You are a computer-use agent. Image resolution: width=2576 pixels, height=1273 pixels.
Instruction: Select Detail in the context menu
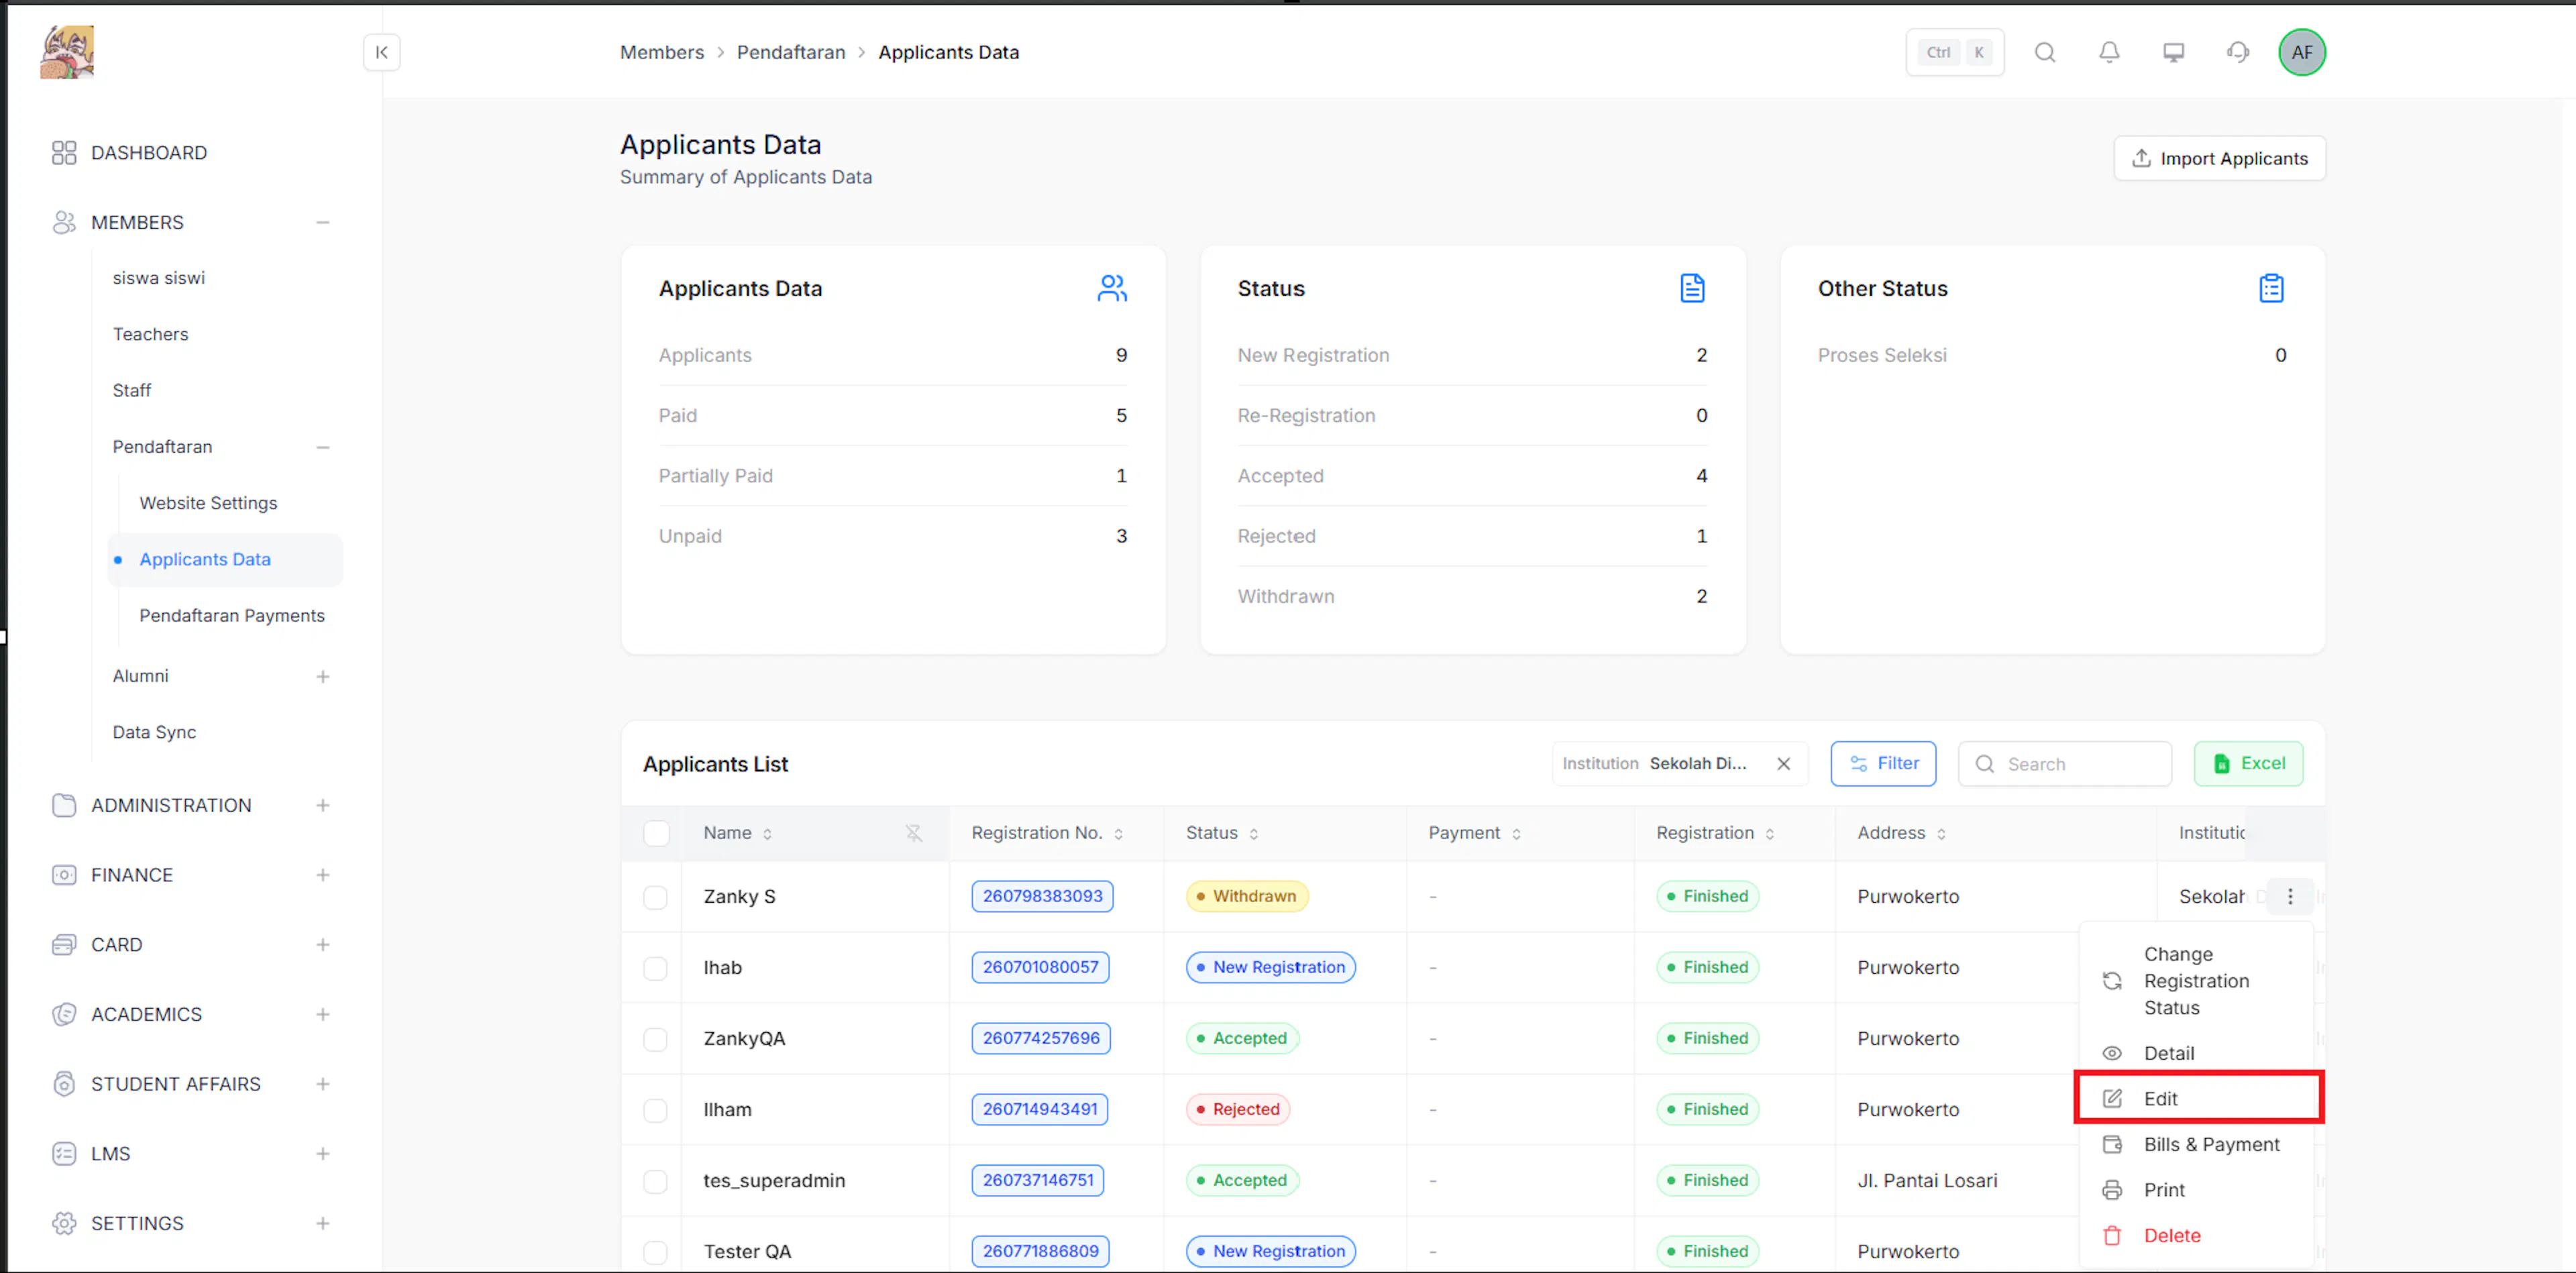coord(2196,1053)
